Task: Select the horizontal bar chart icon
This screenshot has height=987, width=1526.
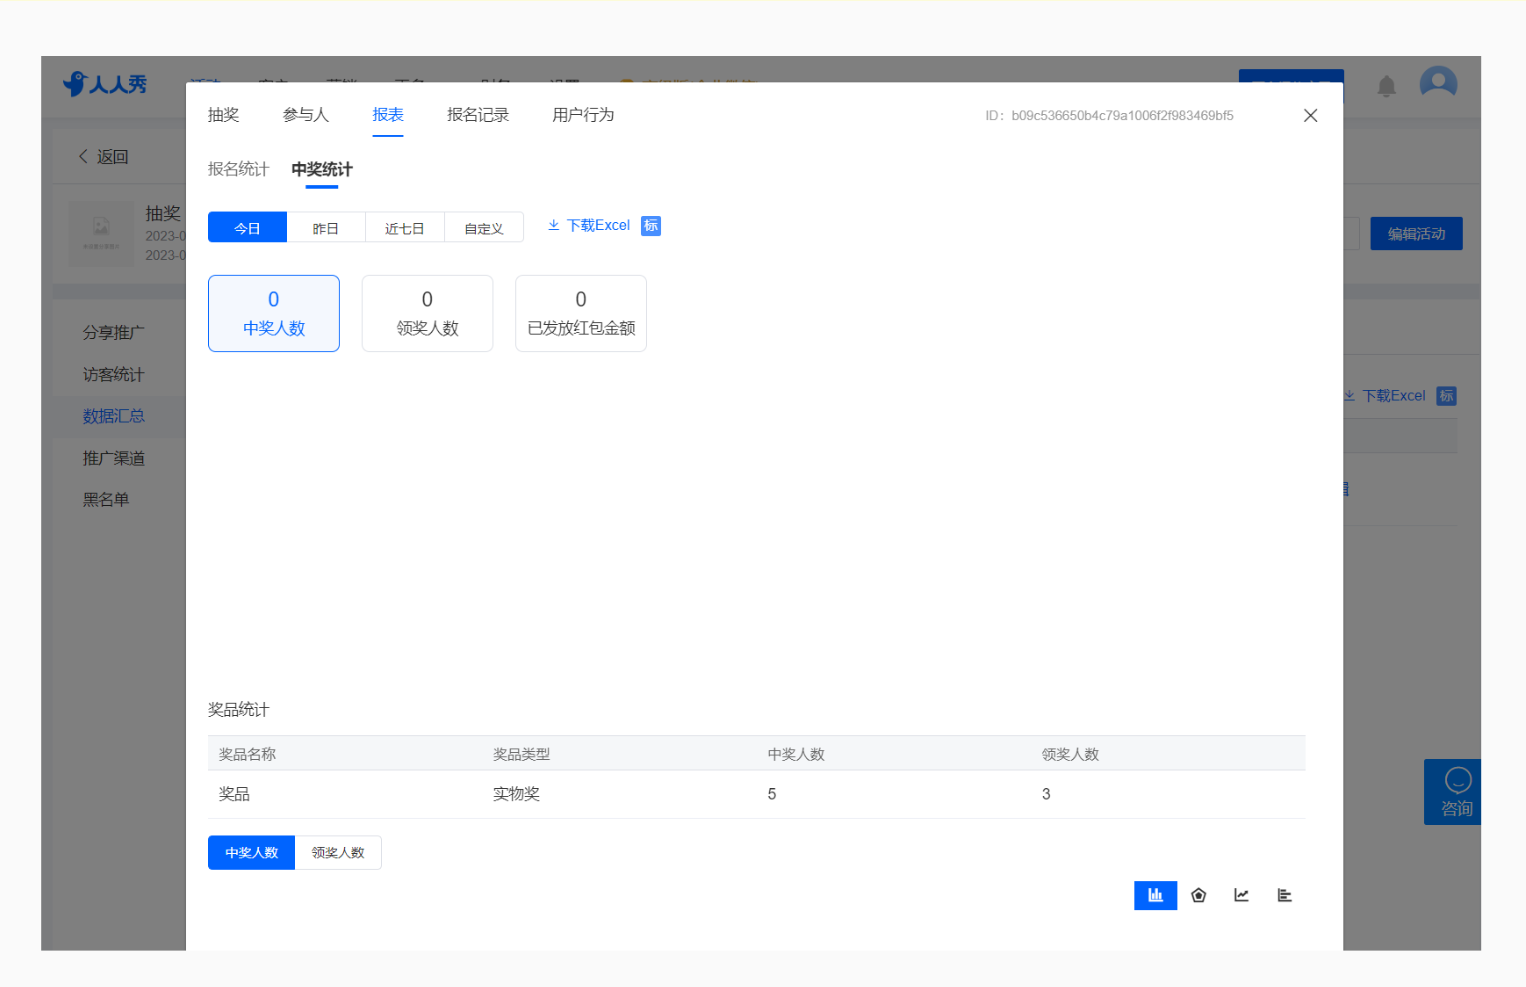Action: pos(1284,895)
